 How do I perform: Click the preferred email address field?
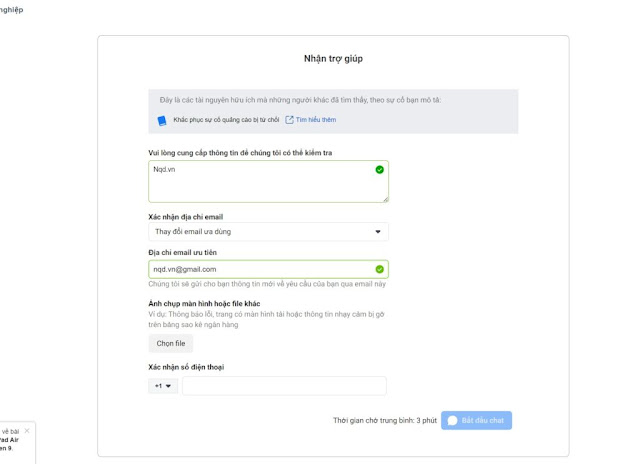click(x=258, y=269)
